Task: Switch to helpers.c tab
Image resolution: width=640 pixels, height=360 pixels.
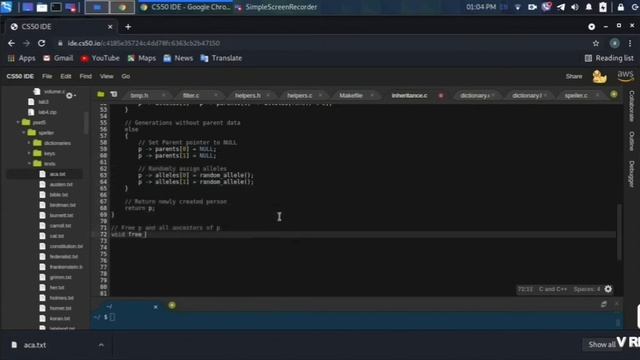Action: 300,96
